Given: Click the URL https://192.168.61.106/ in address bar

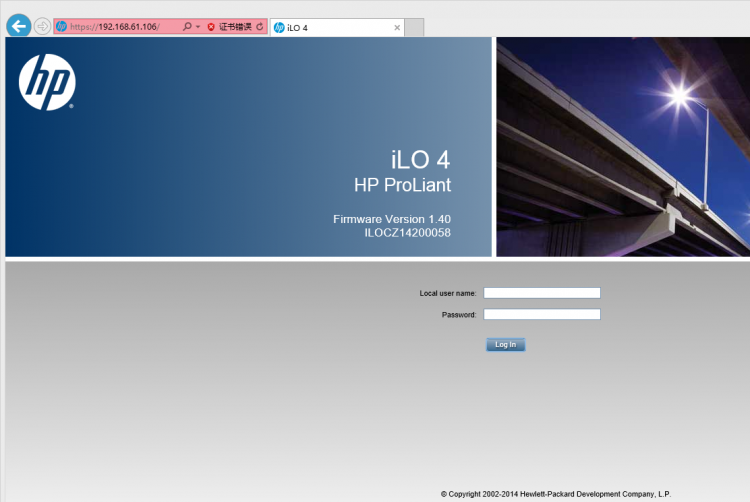Looking at the screenshot, I should pos(115,27).
